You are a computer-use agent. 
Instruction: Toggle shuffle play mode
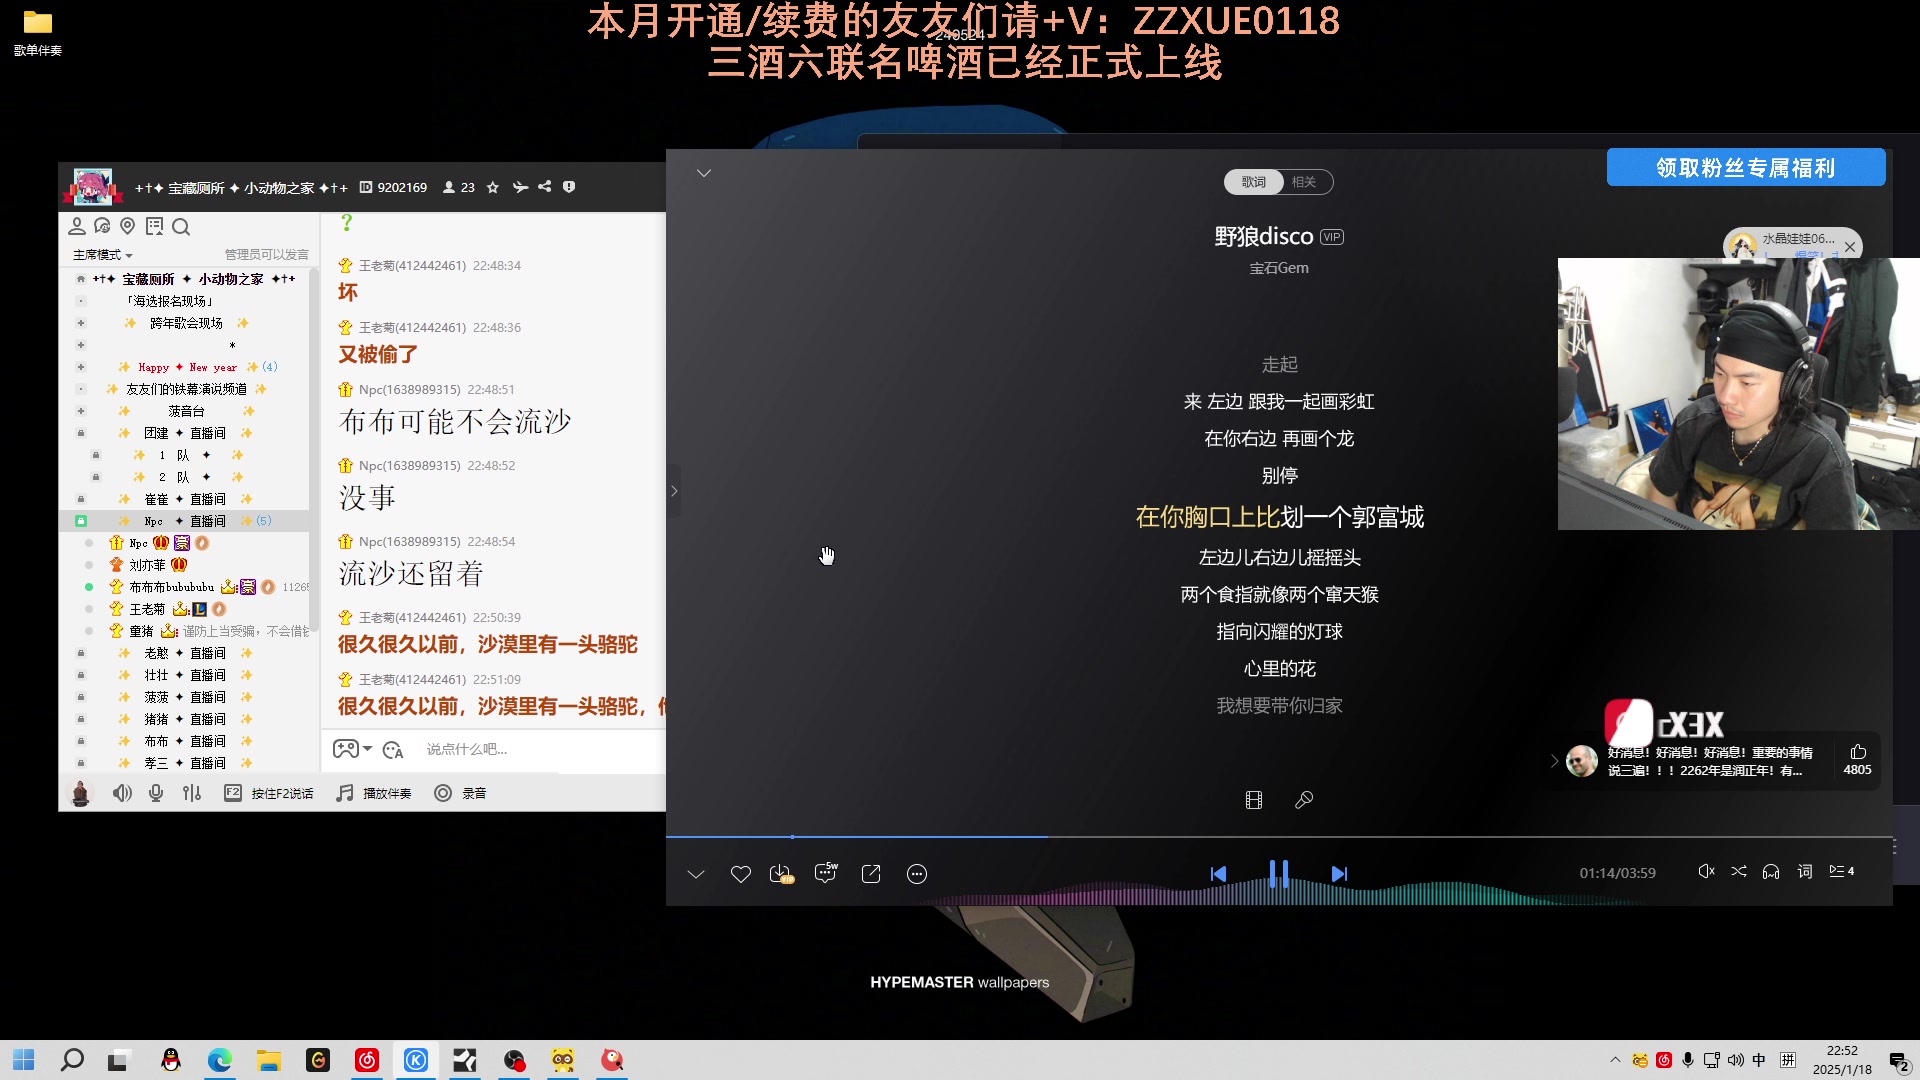click(1739, 871)
